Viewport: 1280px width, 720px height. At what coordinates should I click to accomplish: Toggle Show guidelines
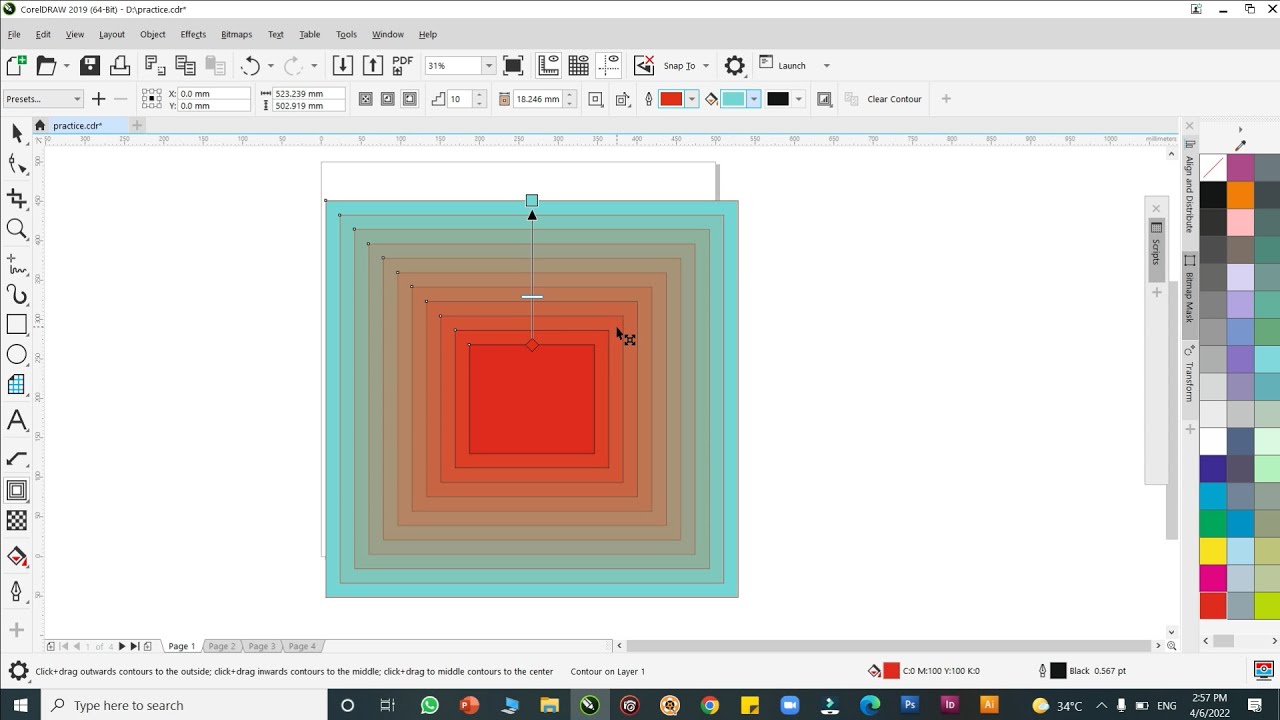pos(609,66)
